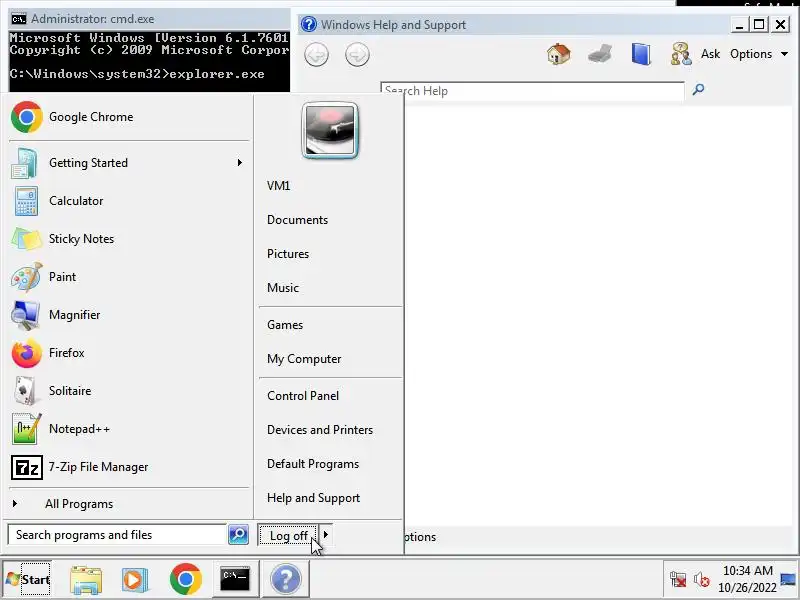Screen dimensions: 800x600
Task: Click Ask label in Help toolbar
Action: click(x=710, y=54)
